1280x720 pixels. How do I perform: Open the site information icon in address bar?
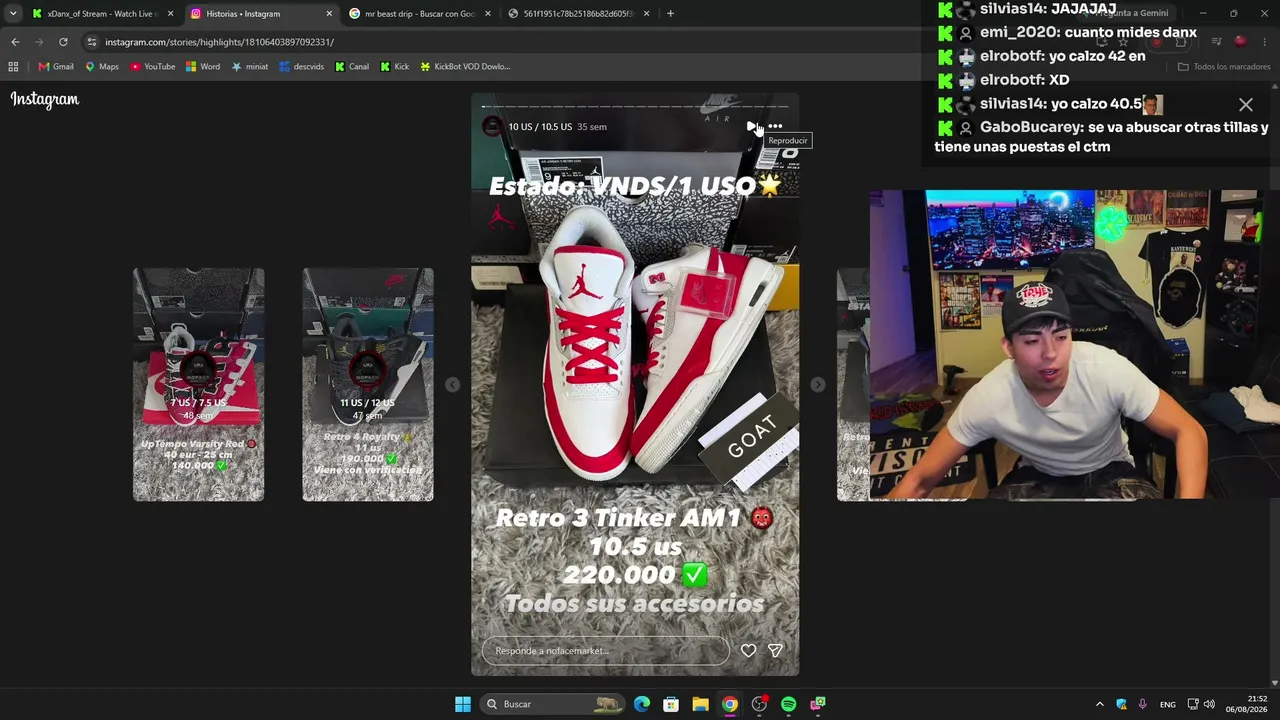click(x=92, y=42)
